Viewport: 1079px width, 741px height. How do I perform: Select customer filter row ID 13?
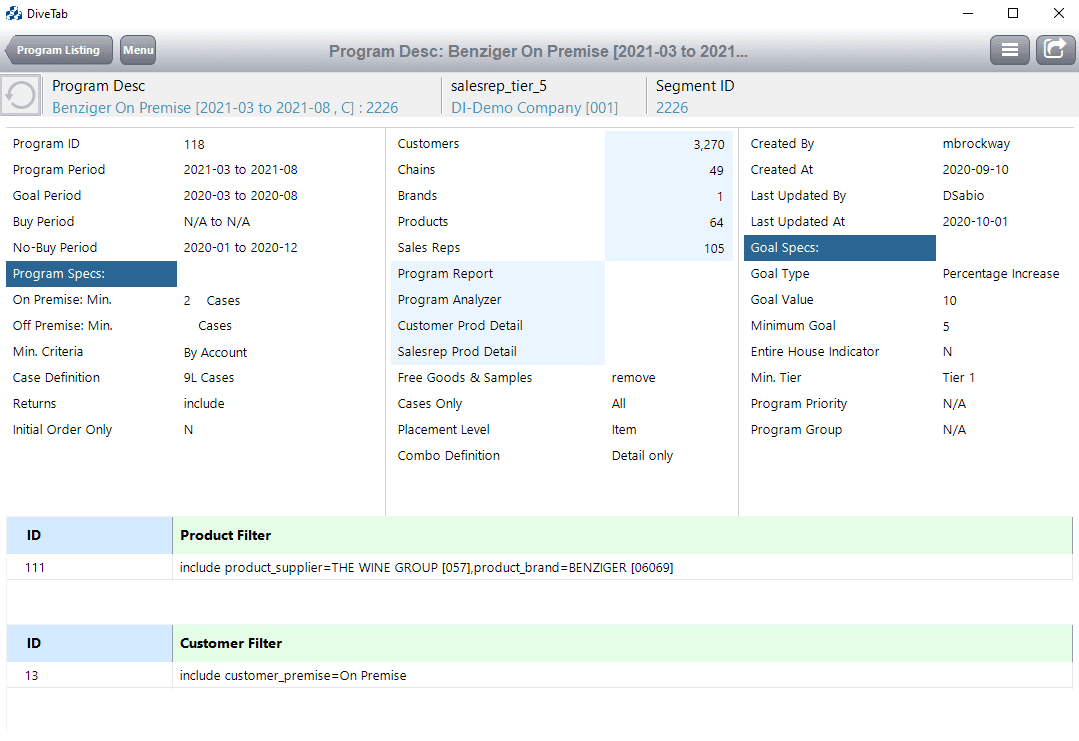point(32,676)
